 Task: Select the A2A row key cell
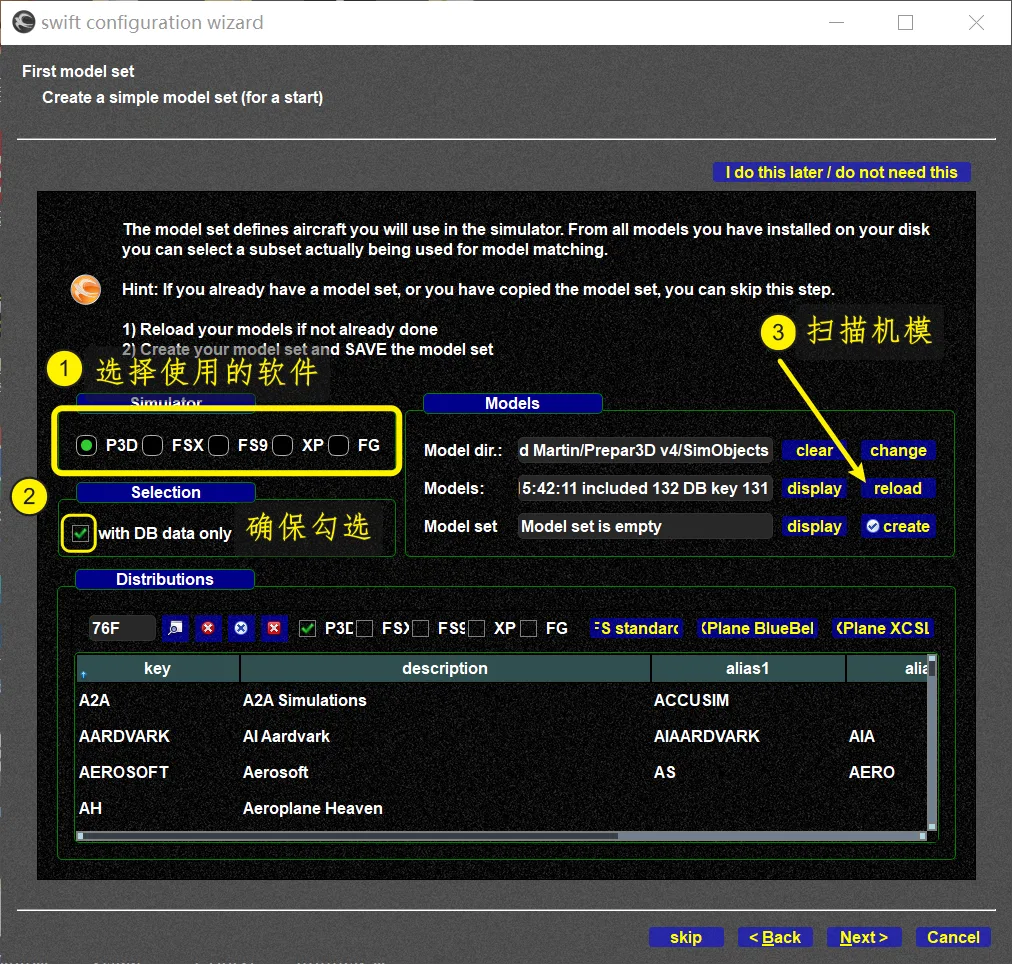pyautogui.click(x=157, y=700)
